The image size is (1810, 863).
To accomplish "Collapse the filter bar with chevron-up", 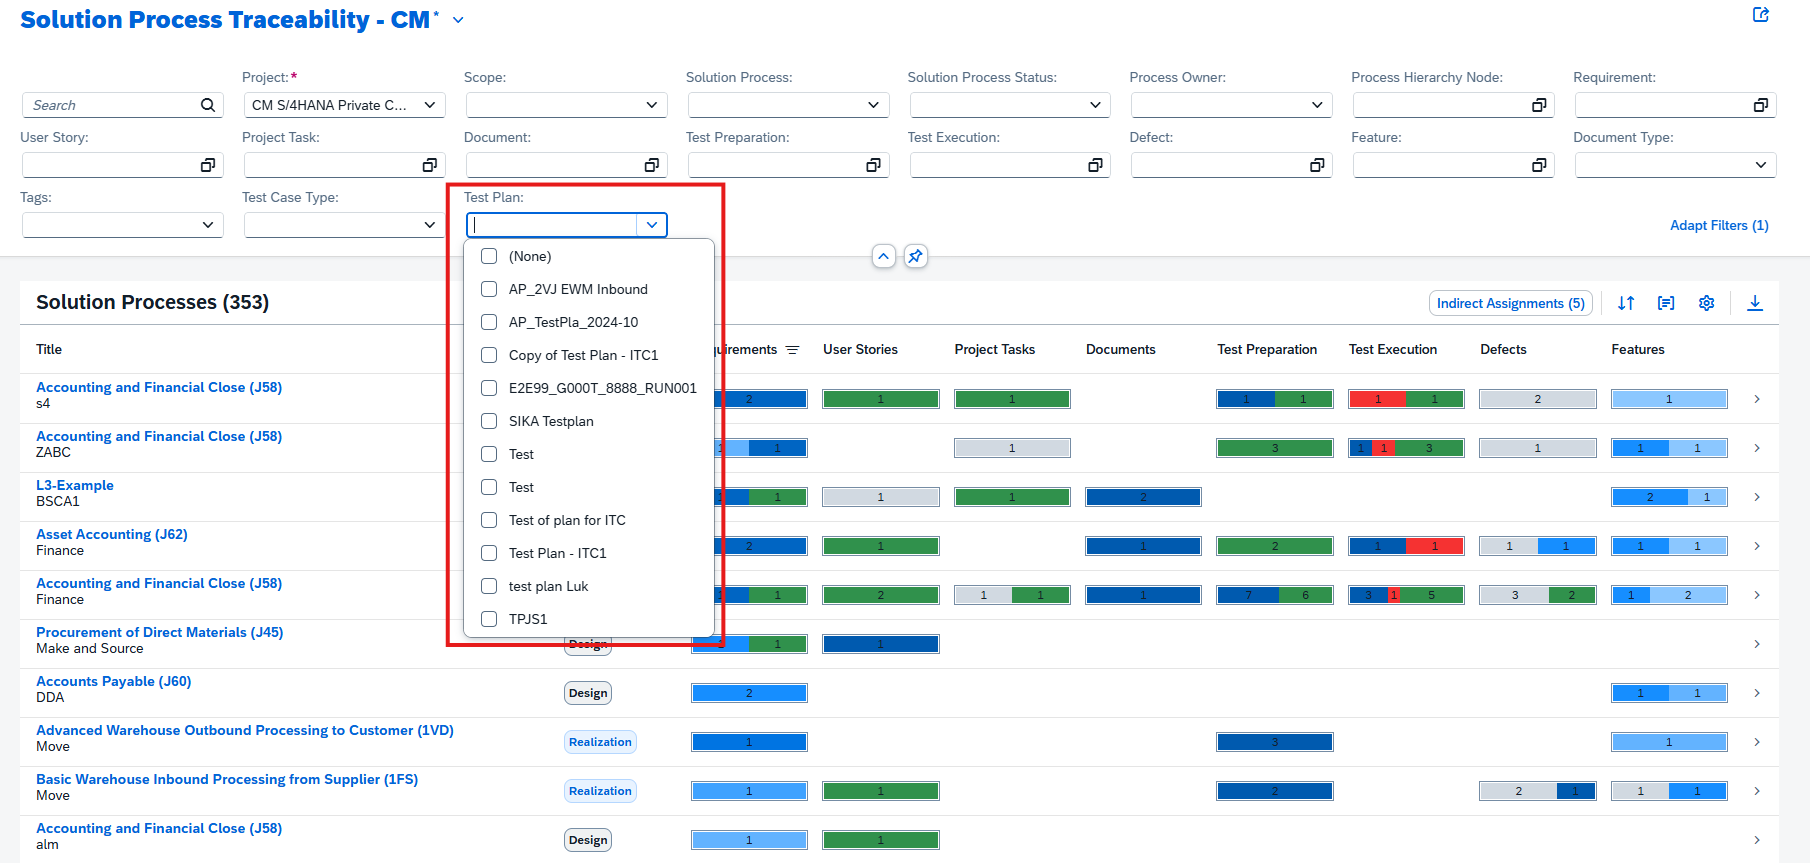I will [883, 256].
